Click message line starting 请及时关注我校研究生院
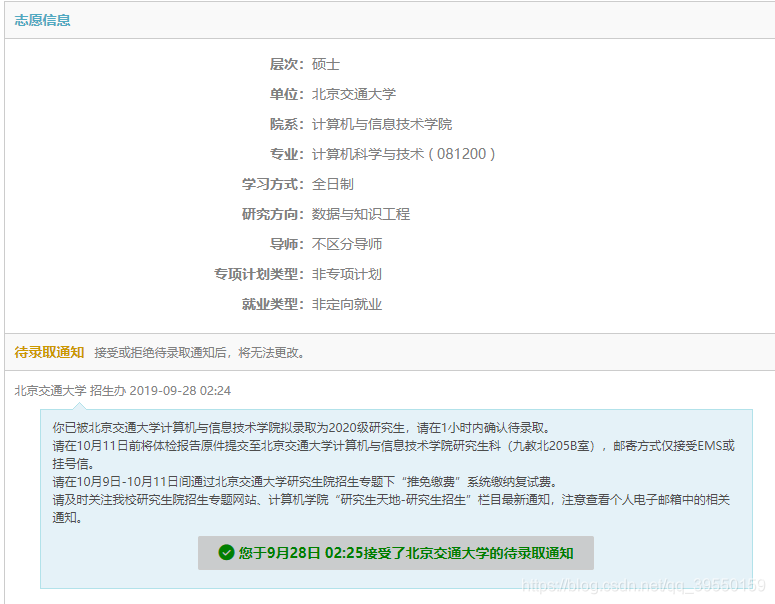The height and width of the screenshot is (604, 775). 391,508
